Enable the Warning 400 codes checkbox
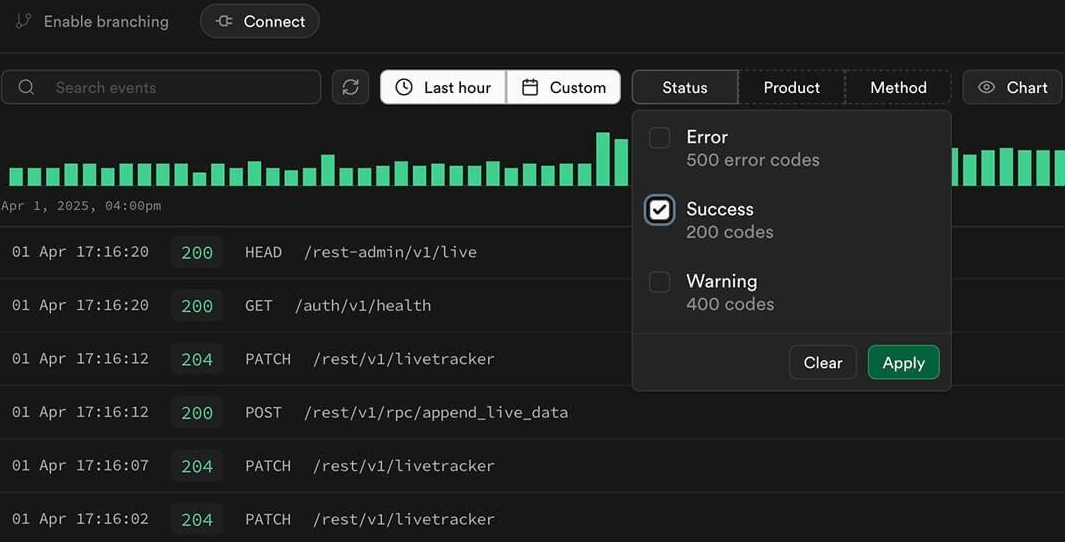Image resolution: width=1065 pixels, height=542 pixels. click(x=660, y=282)
